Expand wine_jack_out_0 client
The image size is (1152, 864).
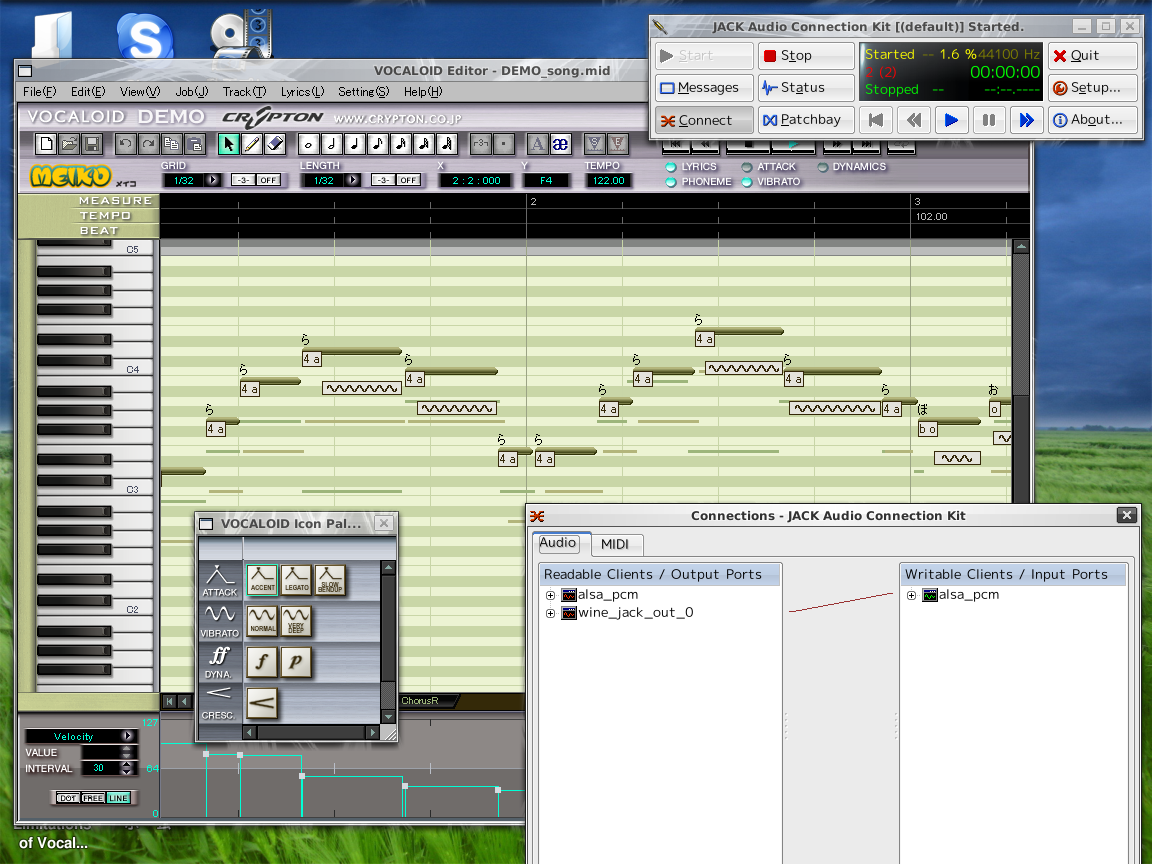tap(550, 613)
